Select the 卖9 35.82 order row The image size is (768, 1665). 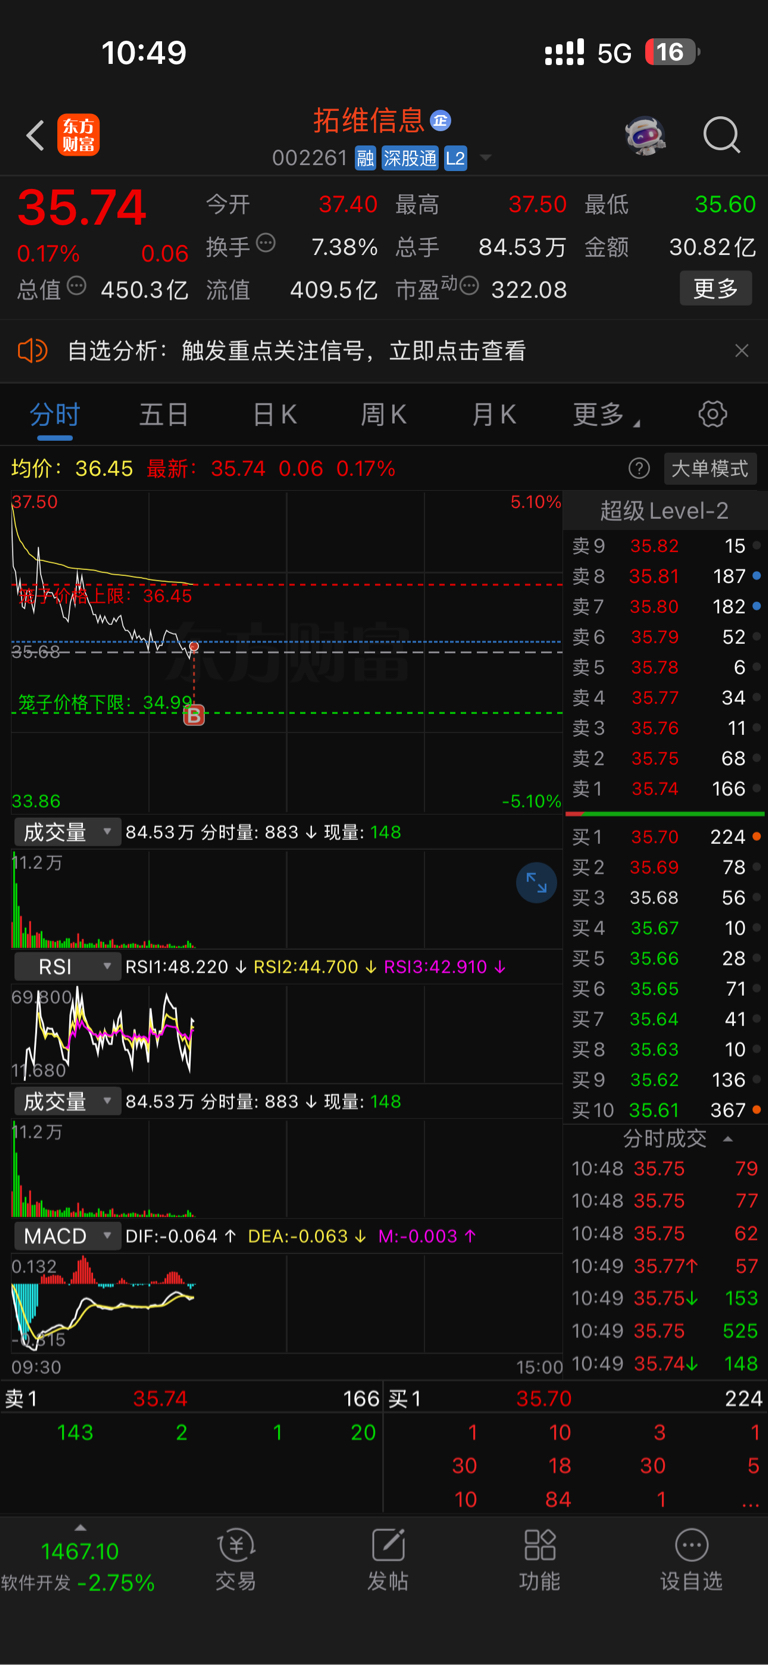[664, 546]
